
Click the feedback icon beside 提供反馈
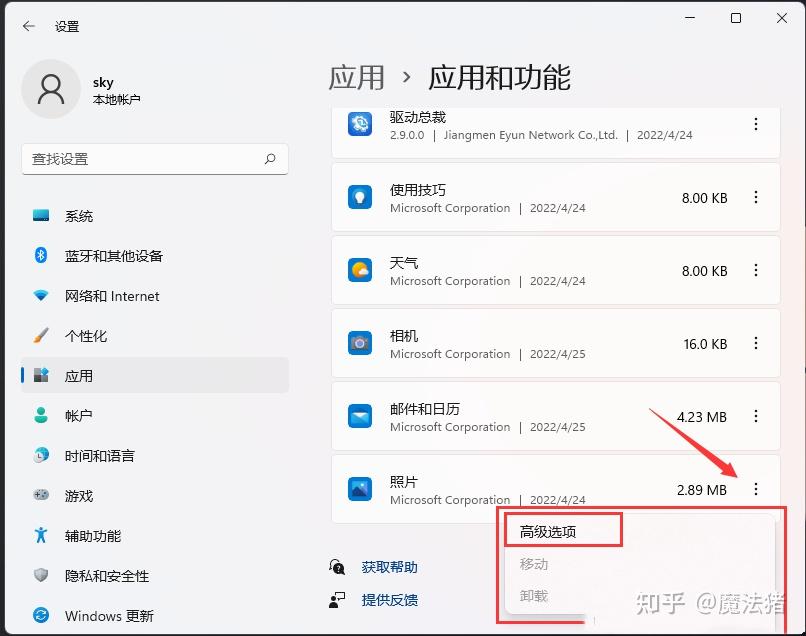click(337, 599)
